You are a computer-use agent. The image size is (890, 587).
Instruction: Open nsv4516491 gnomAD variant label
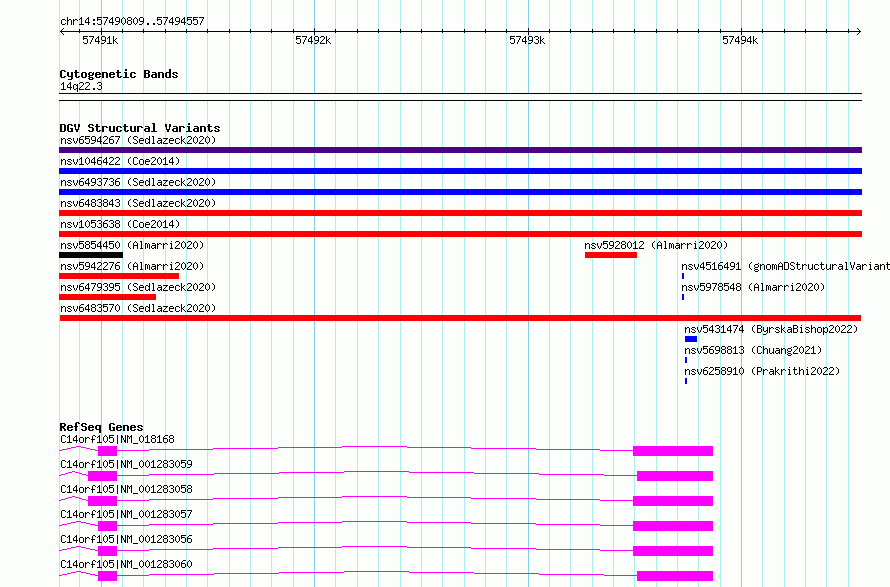pos(786,266)
